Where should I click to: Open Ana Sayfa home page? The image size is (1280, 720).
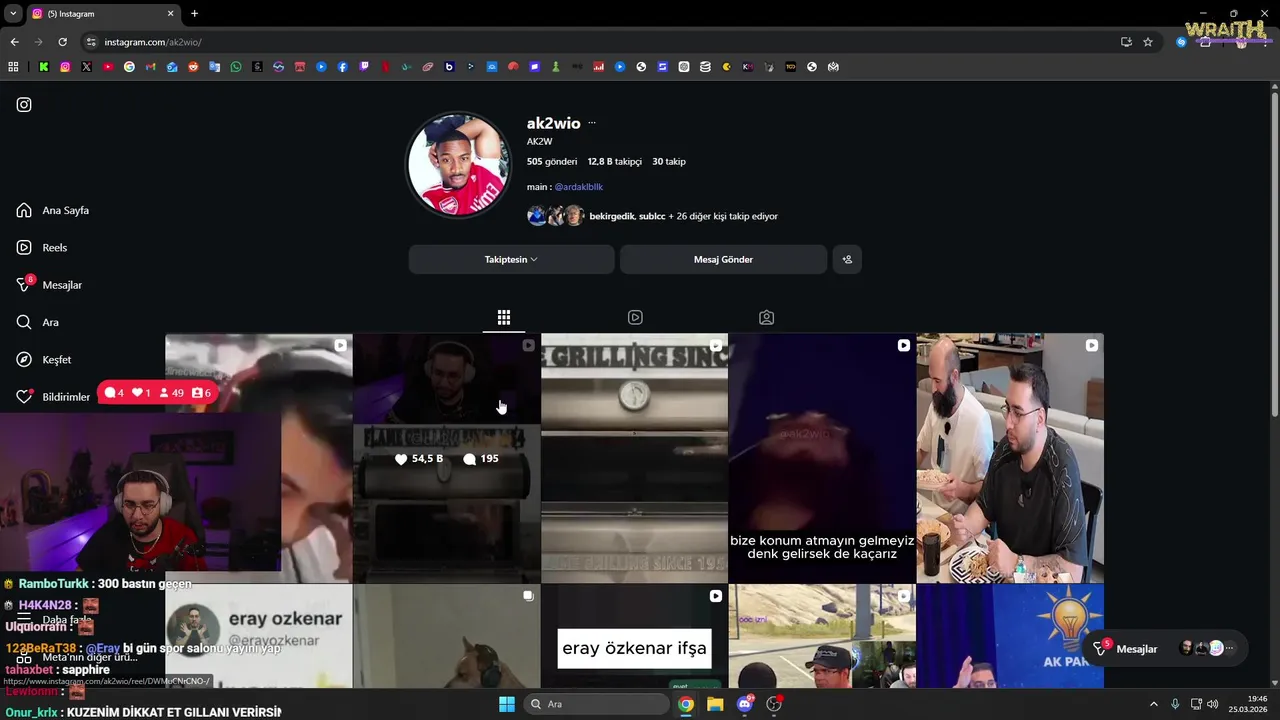coord(53,211)
